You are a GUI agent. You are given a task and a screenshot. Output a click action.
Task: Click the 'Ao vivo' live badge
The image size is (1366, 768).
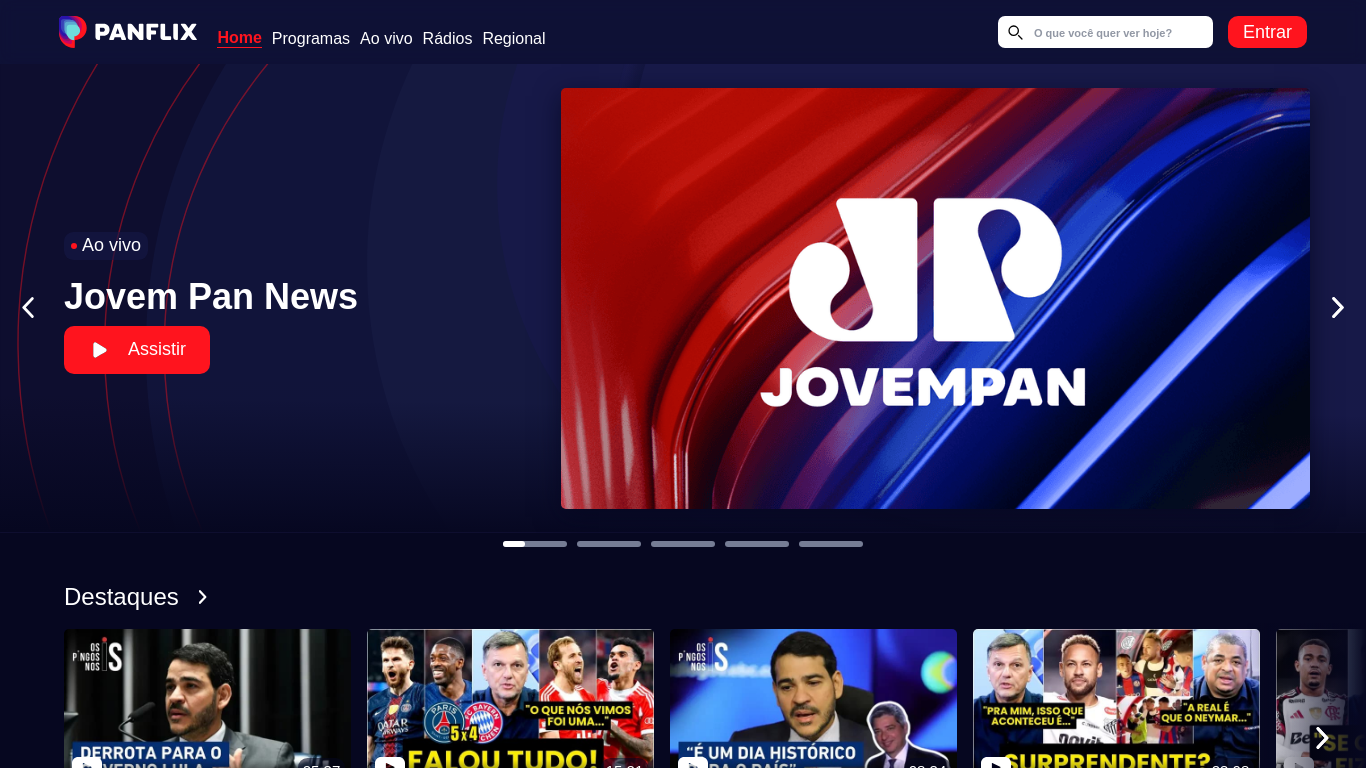[x=106, y=245]
